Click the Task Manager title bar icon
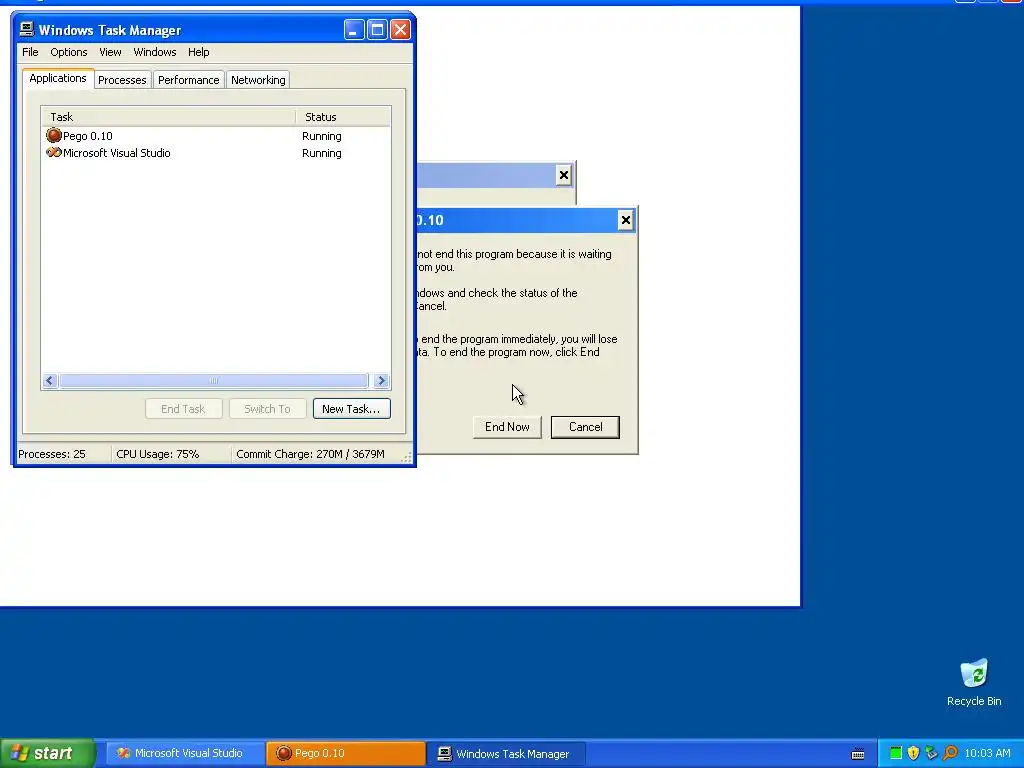 coord(26,29)
